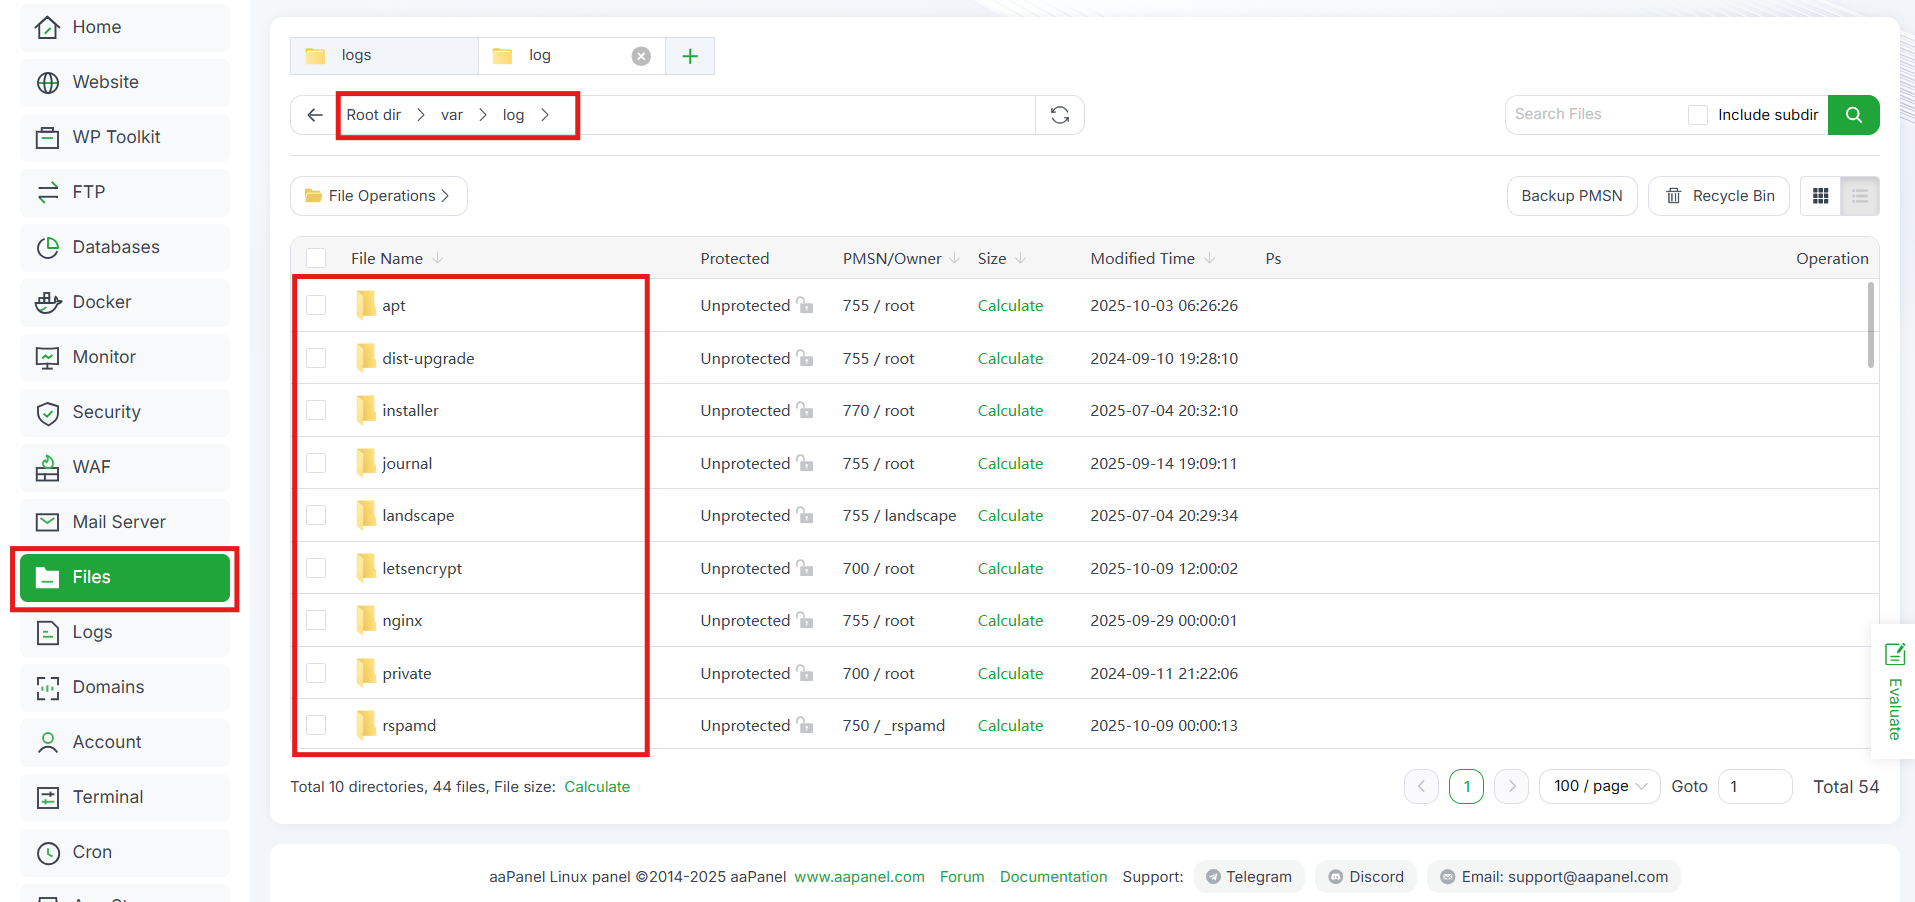Click the WAF icon in sidebar
Screen dimensions: 1915x902
pos(47,467)
